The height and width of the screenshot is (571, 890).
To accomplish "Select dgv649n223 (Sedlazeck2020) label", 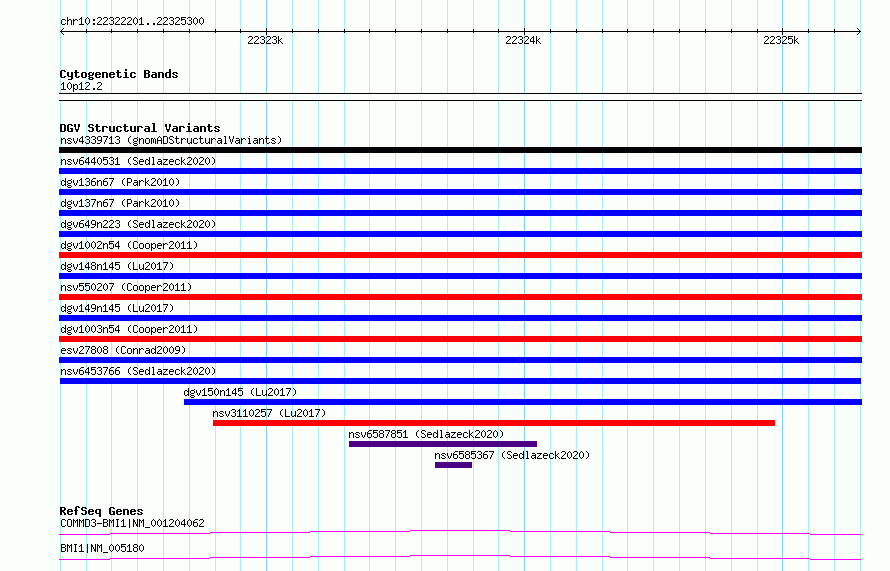I will pos(138,224).
